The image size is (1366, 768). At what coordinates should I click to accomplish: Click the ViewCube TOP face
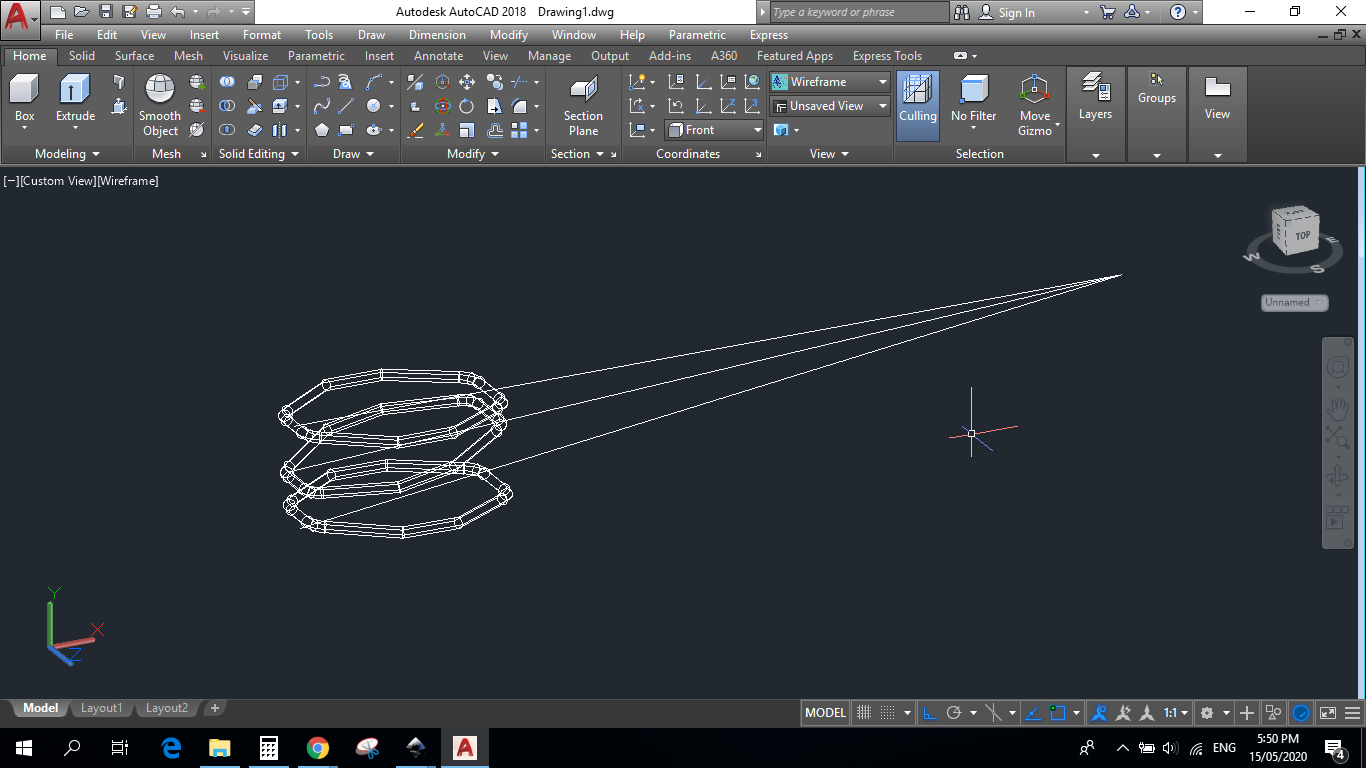[x=1302, y=236]
